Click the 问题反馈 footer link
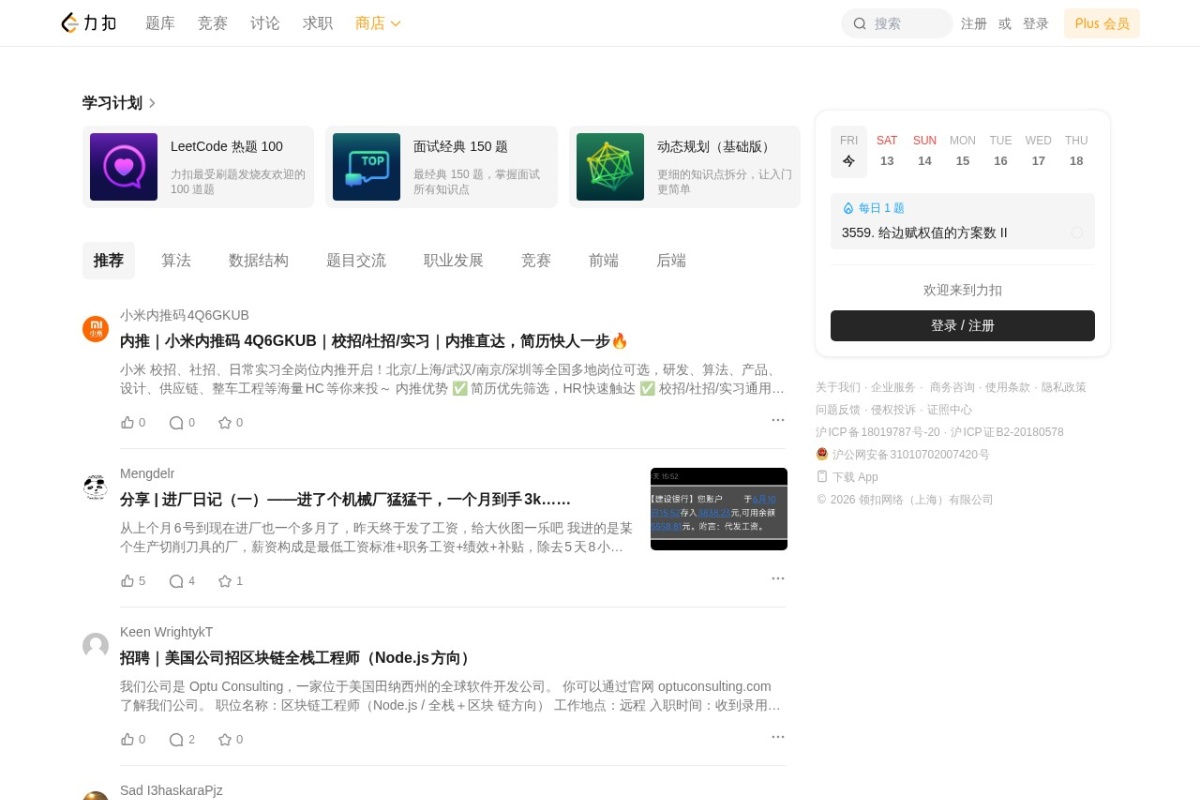Viewport: 1200px width, 800px height. [x=838, y=410]
